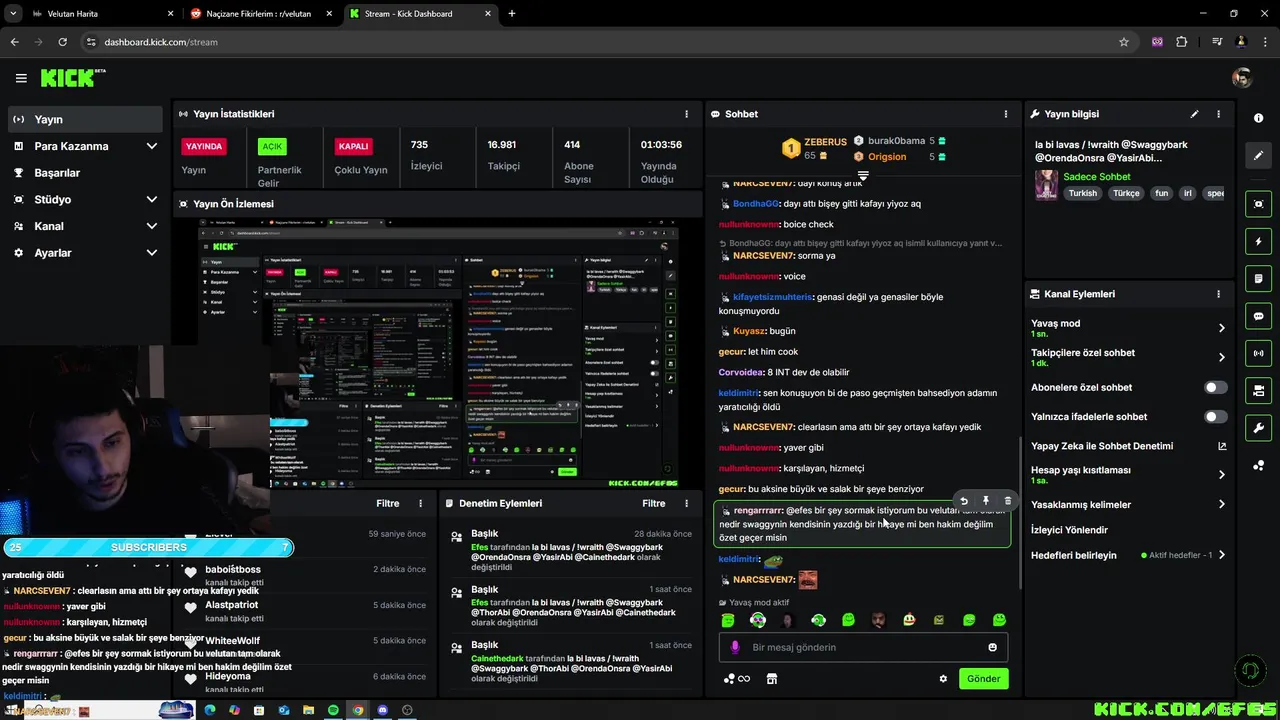Open Microsoft Edge from the taskbar
Screen dimensions: 1280x720
(x=210, y=710)
